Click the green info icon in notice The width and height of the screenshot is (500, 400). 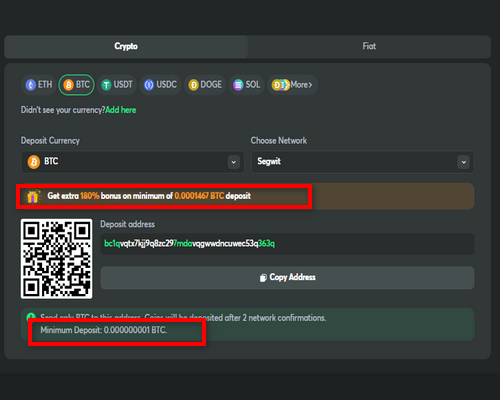[31, 317]
